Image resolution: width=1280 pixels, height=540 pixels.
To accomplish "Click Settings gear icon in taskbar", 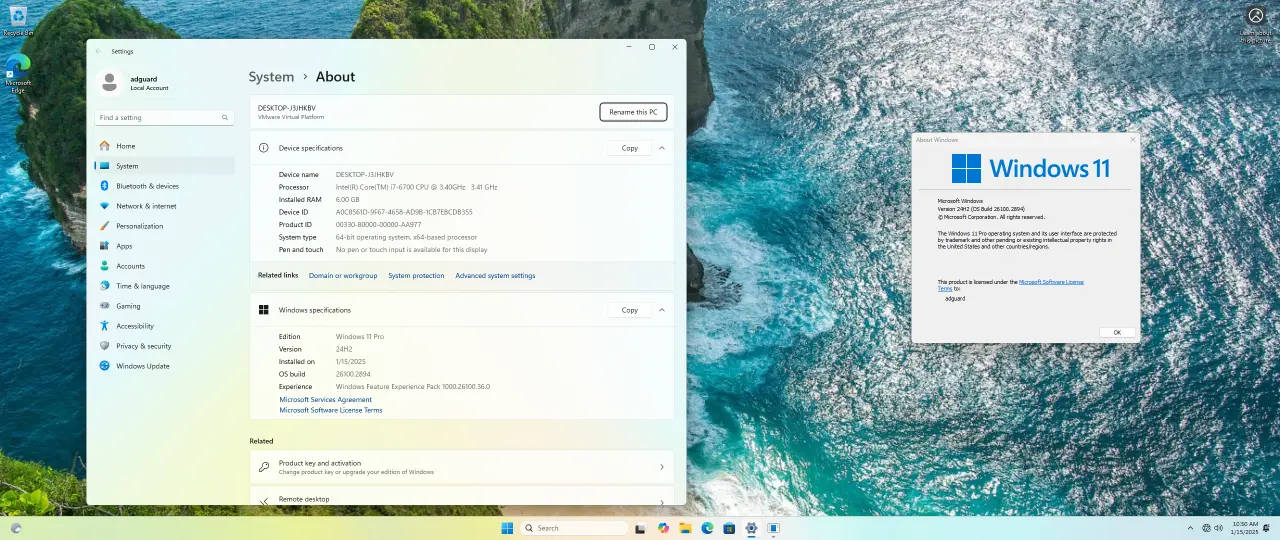I will (751, 528).
